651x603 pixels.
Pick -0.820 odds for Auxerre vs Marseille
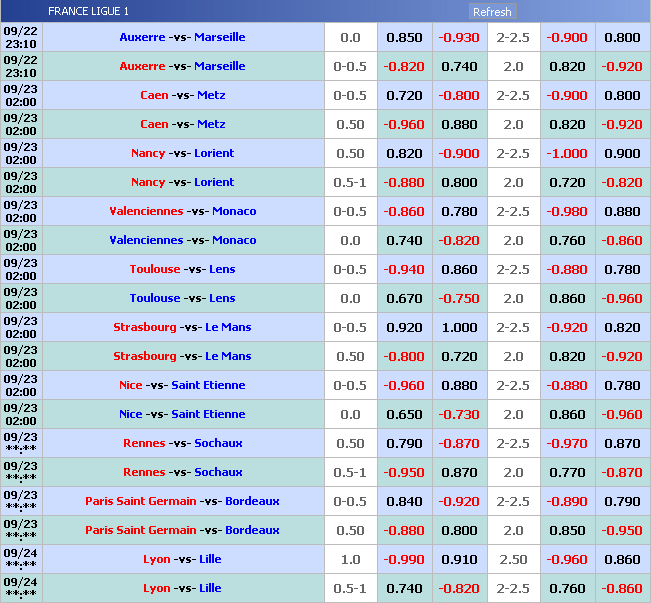tap(404, 66)
